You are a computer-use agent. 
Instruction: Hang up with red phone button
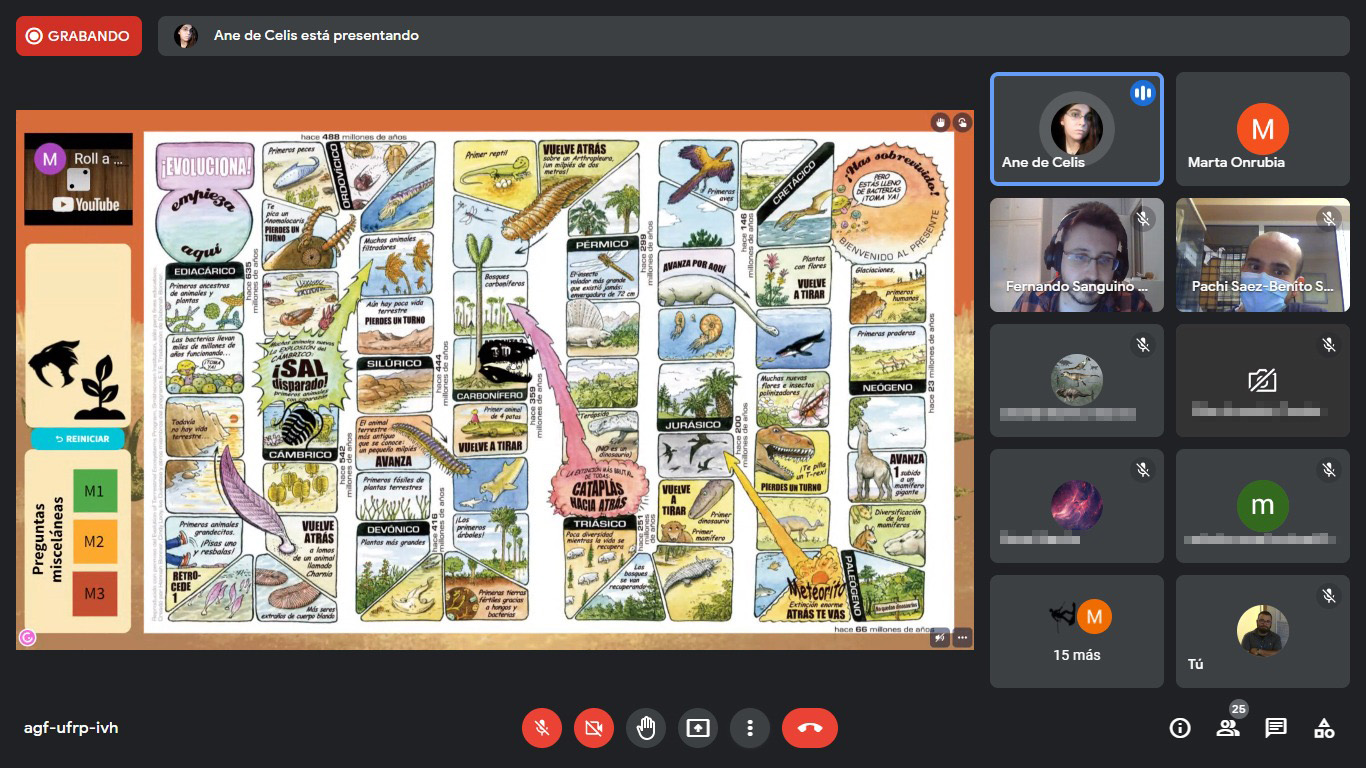(810, 728)
